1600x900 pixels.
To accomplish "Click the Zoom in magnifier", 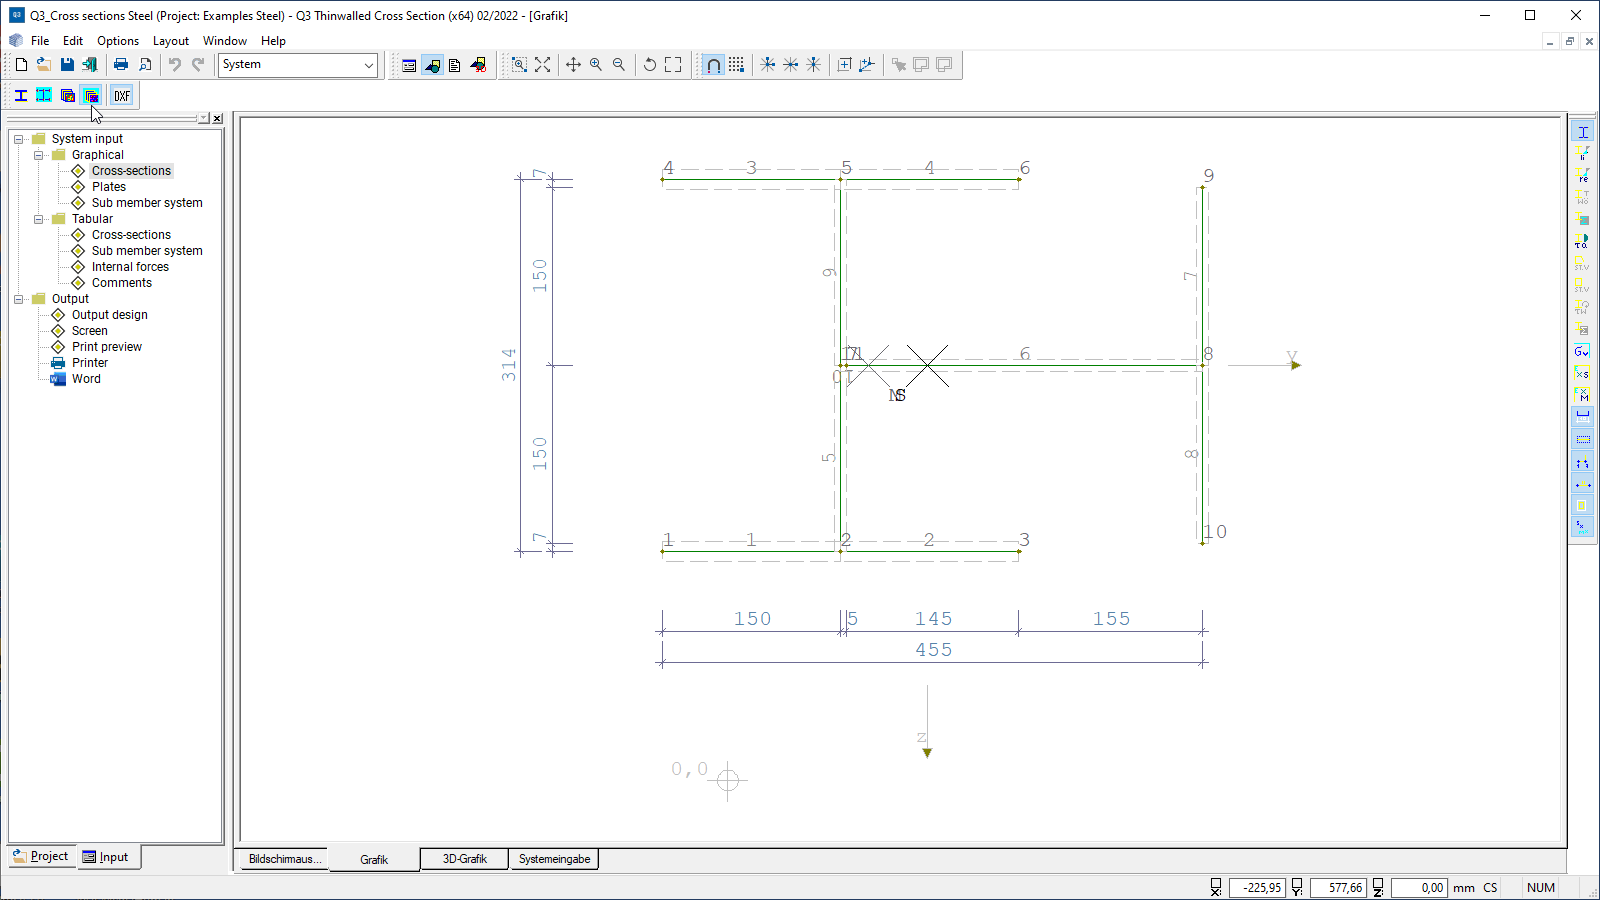I will tap(596, 64).
